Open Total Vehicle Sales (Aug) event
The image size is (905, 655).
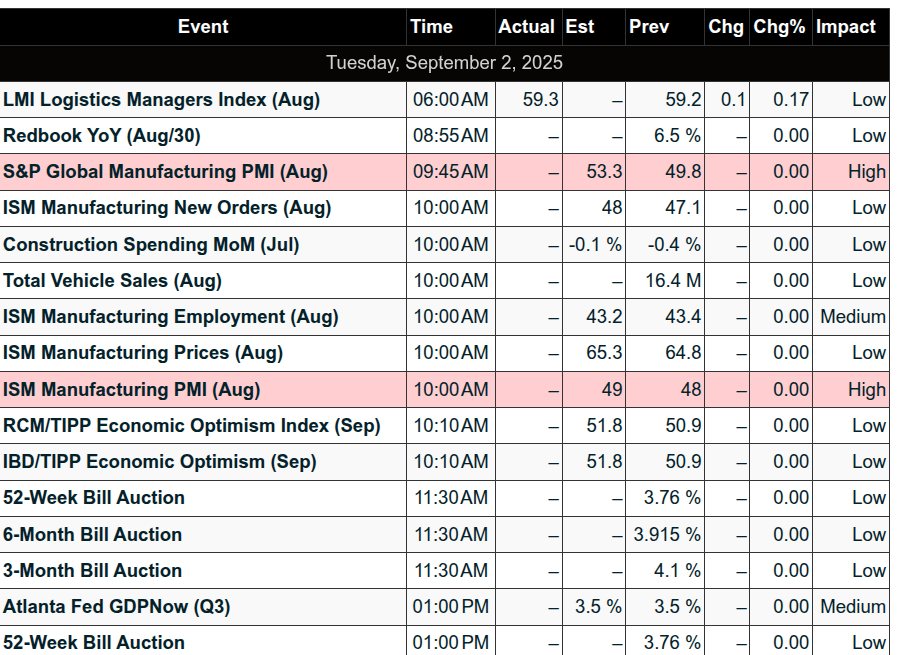[113, 280]
